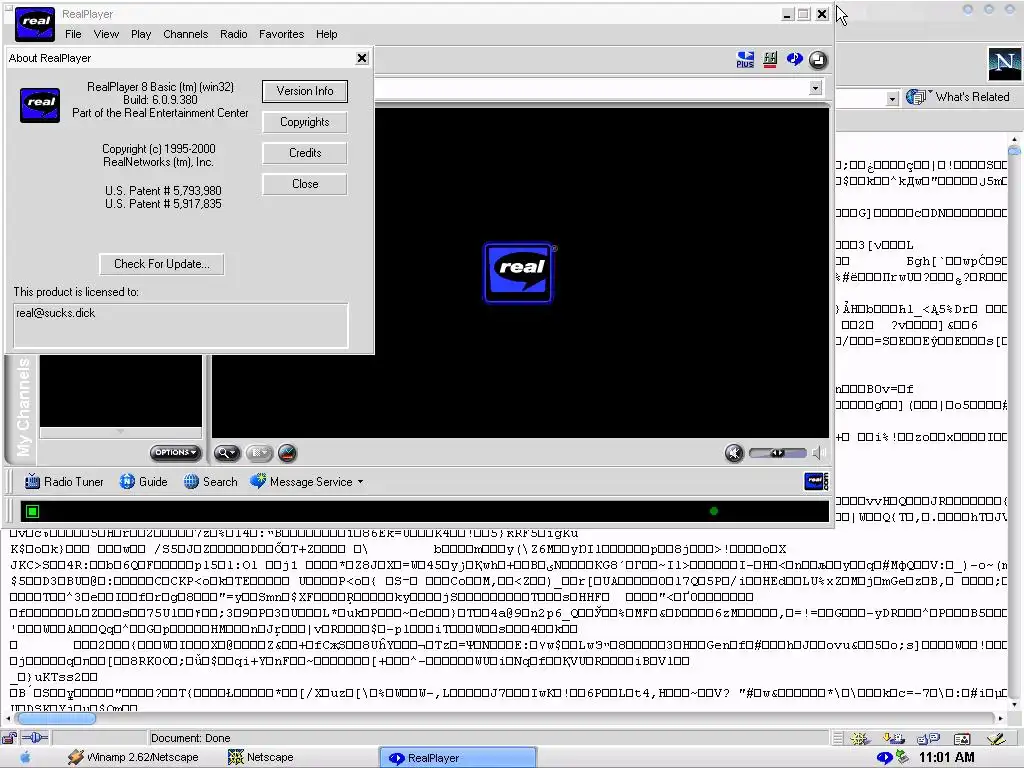Screen dimensions: 1024x768
Task: Click the real.com logo icon
Action: tap(816, 482)
